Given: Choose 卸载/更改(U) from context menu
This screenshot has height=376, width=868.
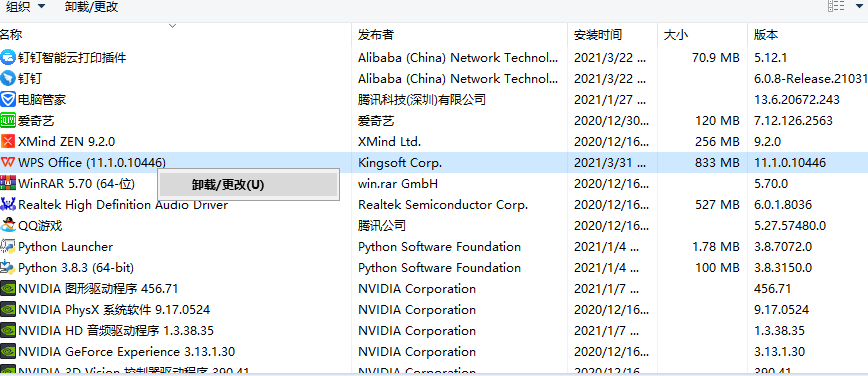Looking at the screenshot, I should (249, 185).
